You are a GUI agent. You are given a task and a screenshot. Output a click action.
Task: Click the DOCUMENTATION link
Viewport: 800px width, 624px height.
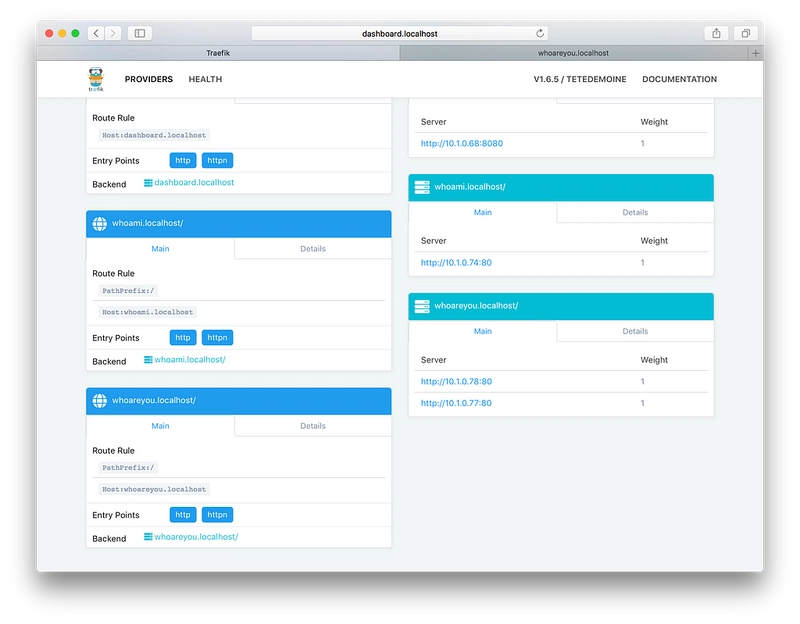click(679, 79)
